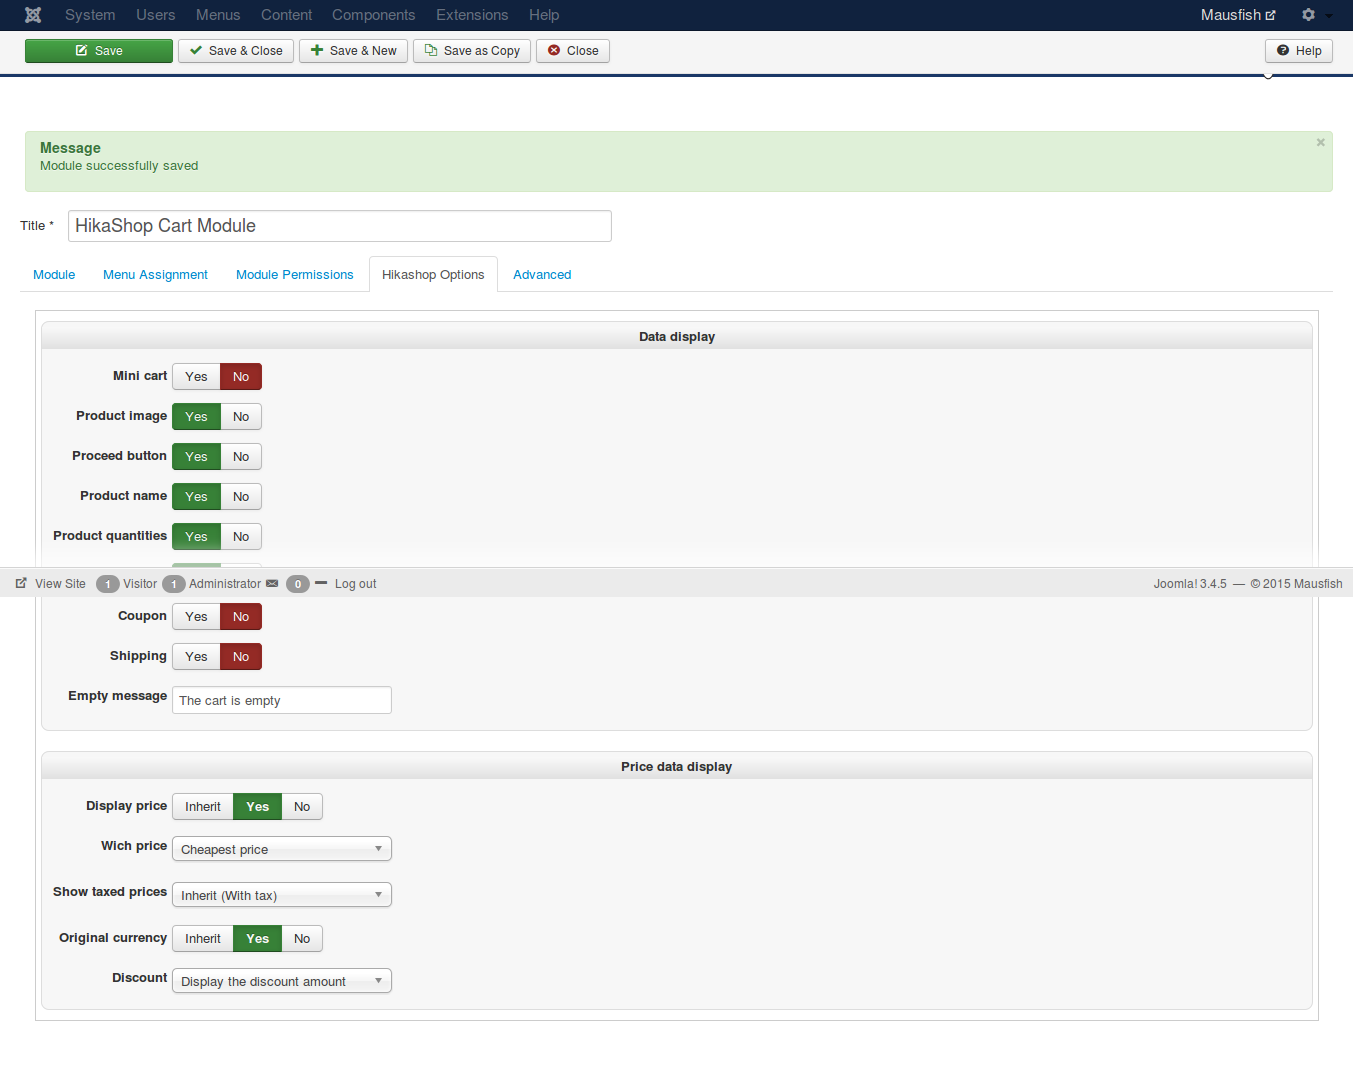Open the Discount dropdown
The height and width of the screenshot is (1089, 1353).
click(282, 981)
